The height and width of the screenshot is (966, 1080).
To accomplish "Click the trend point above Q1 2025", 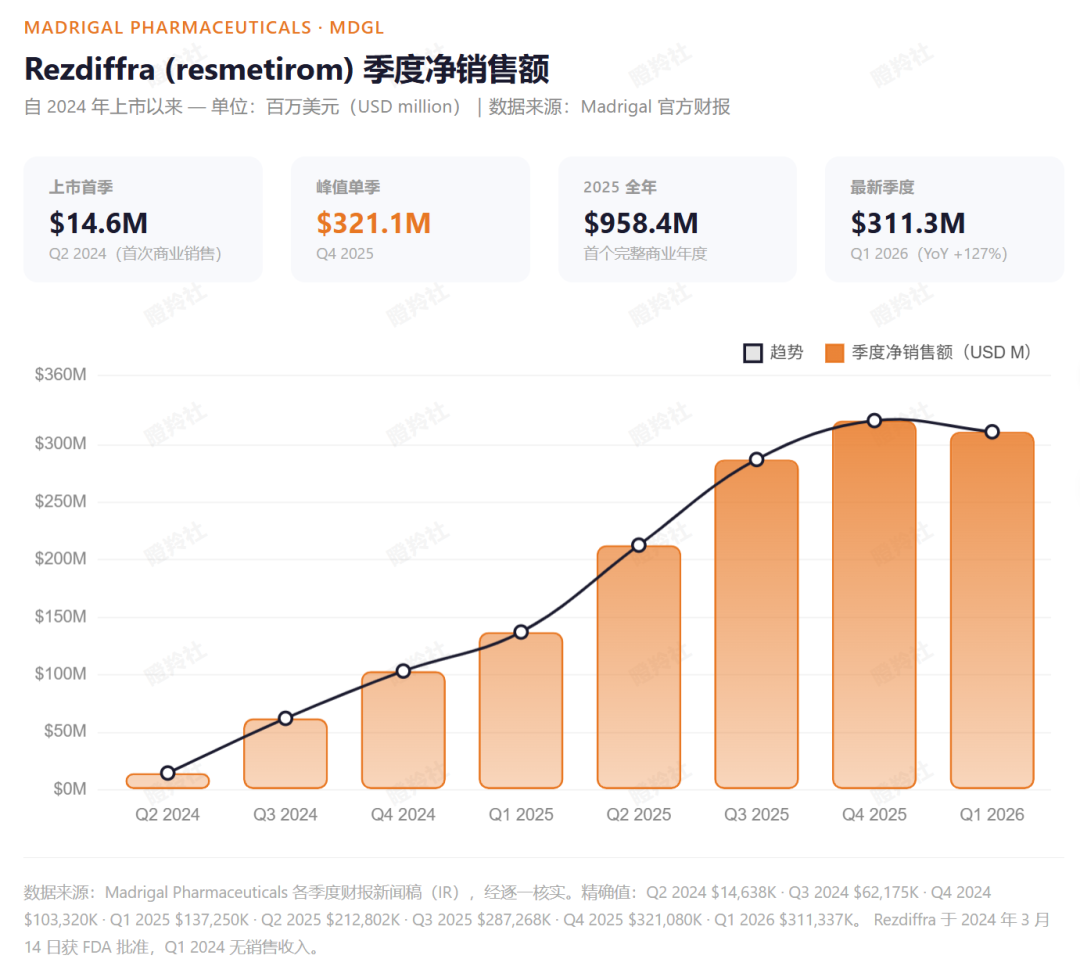I will click(x=521, y=632).
